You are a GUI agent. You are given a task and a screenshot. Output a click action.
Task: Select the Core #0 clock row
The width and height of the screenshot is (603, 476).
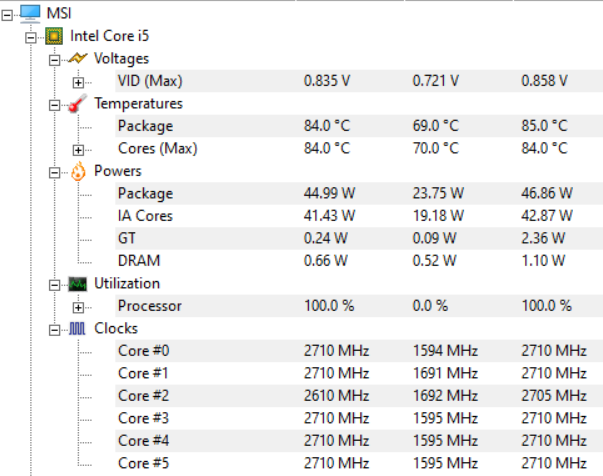coord(143,351)
